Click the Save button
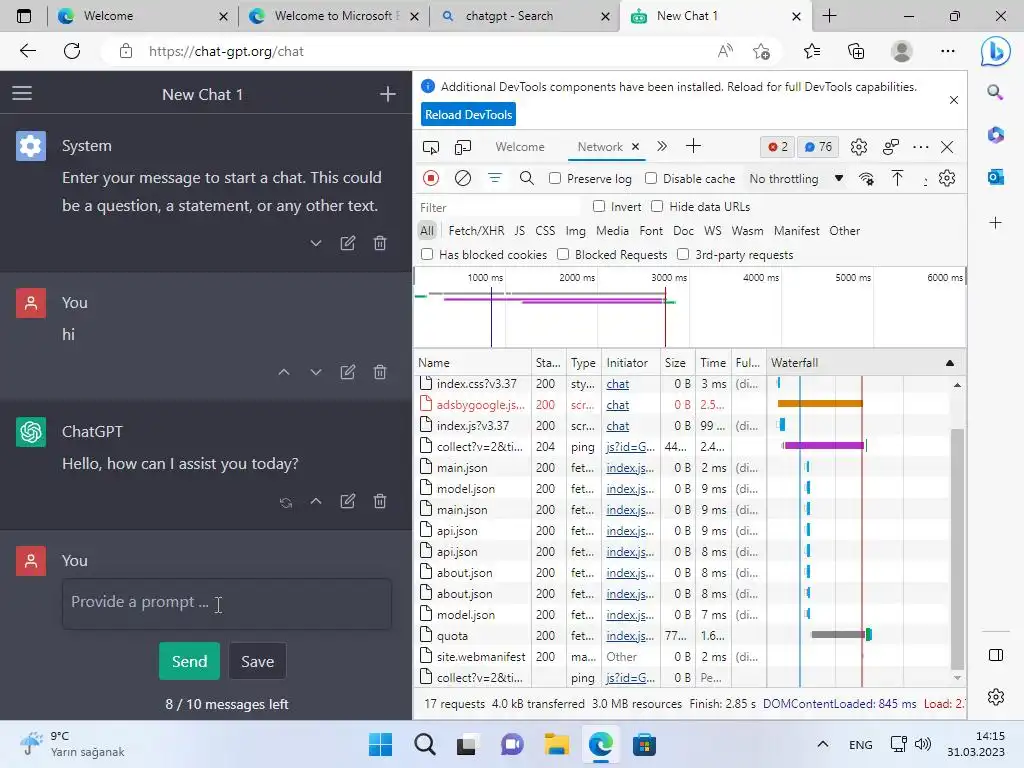Image resolution: width=1024 pixels, height=768 pixels. [x=257, y=661]
